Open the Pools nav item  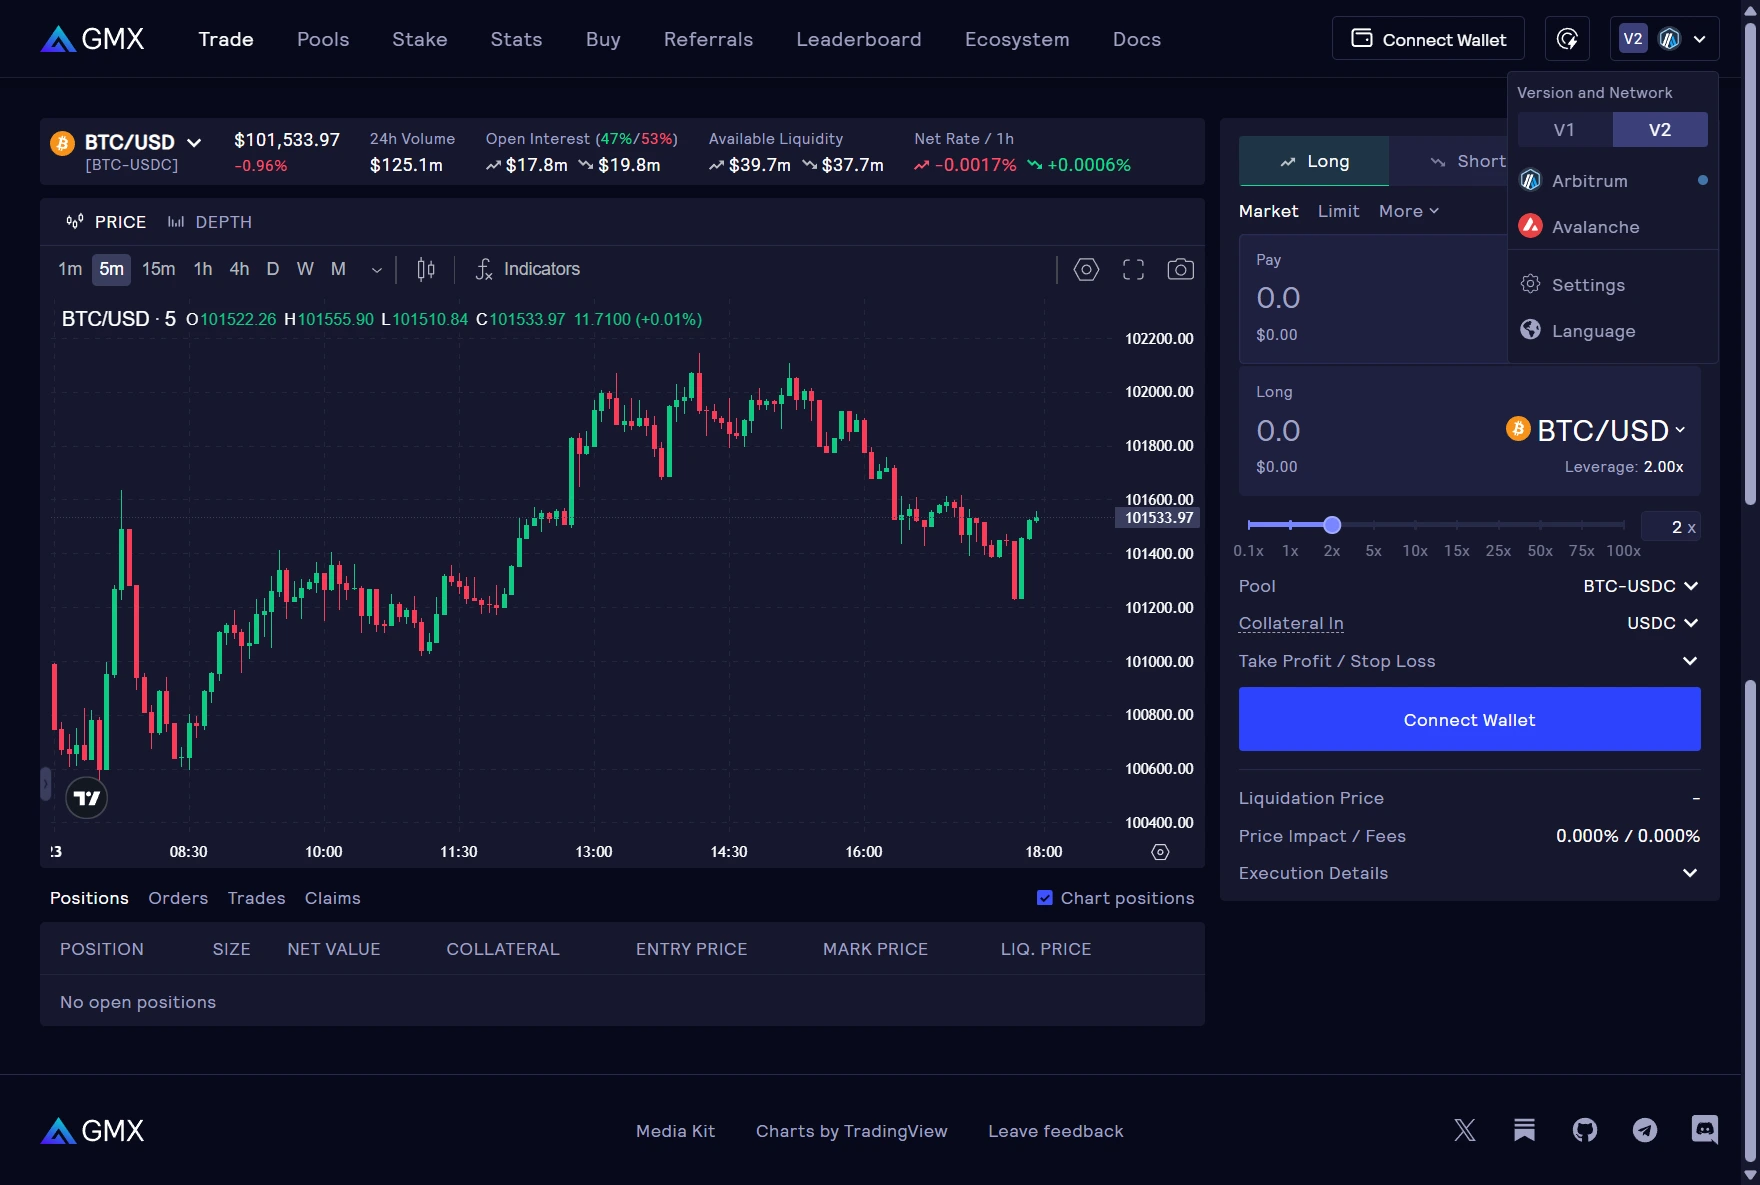[x=323, y=39]
